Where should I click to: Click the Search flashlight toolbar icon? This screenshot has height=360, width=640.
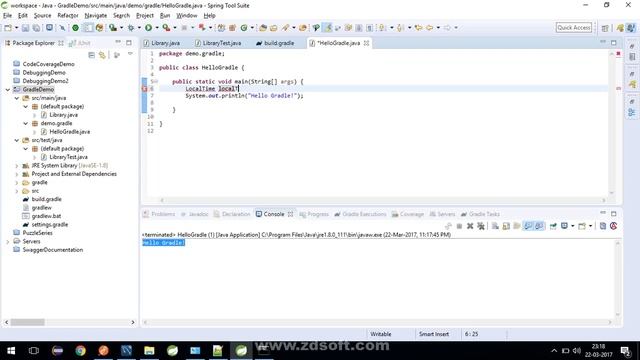tap(285, 28)
